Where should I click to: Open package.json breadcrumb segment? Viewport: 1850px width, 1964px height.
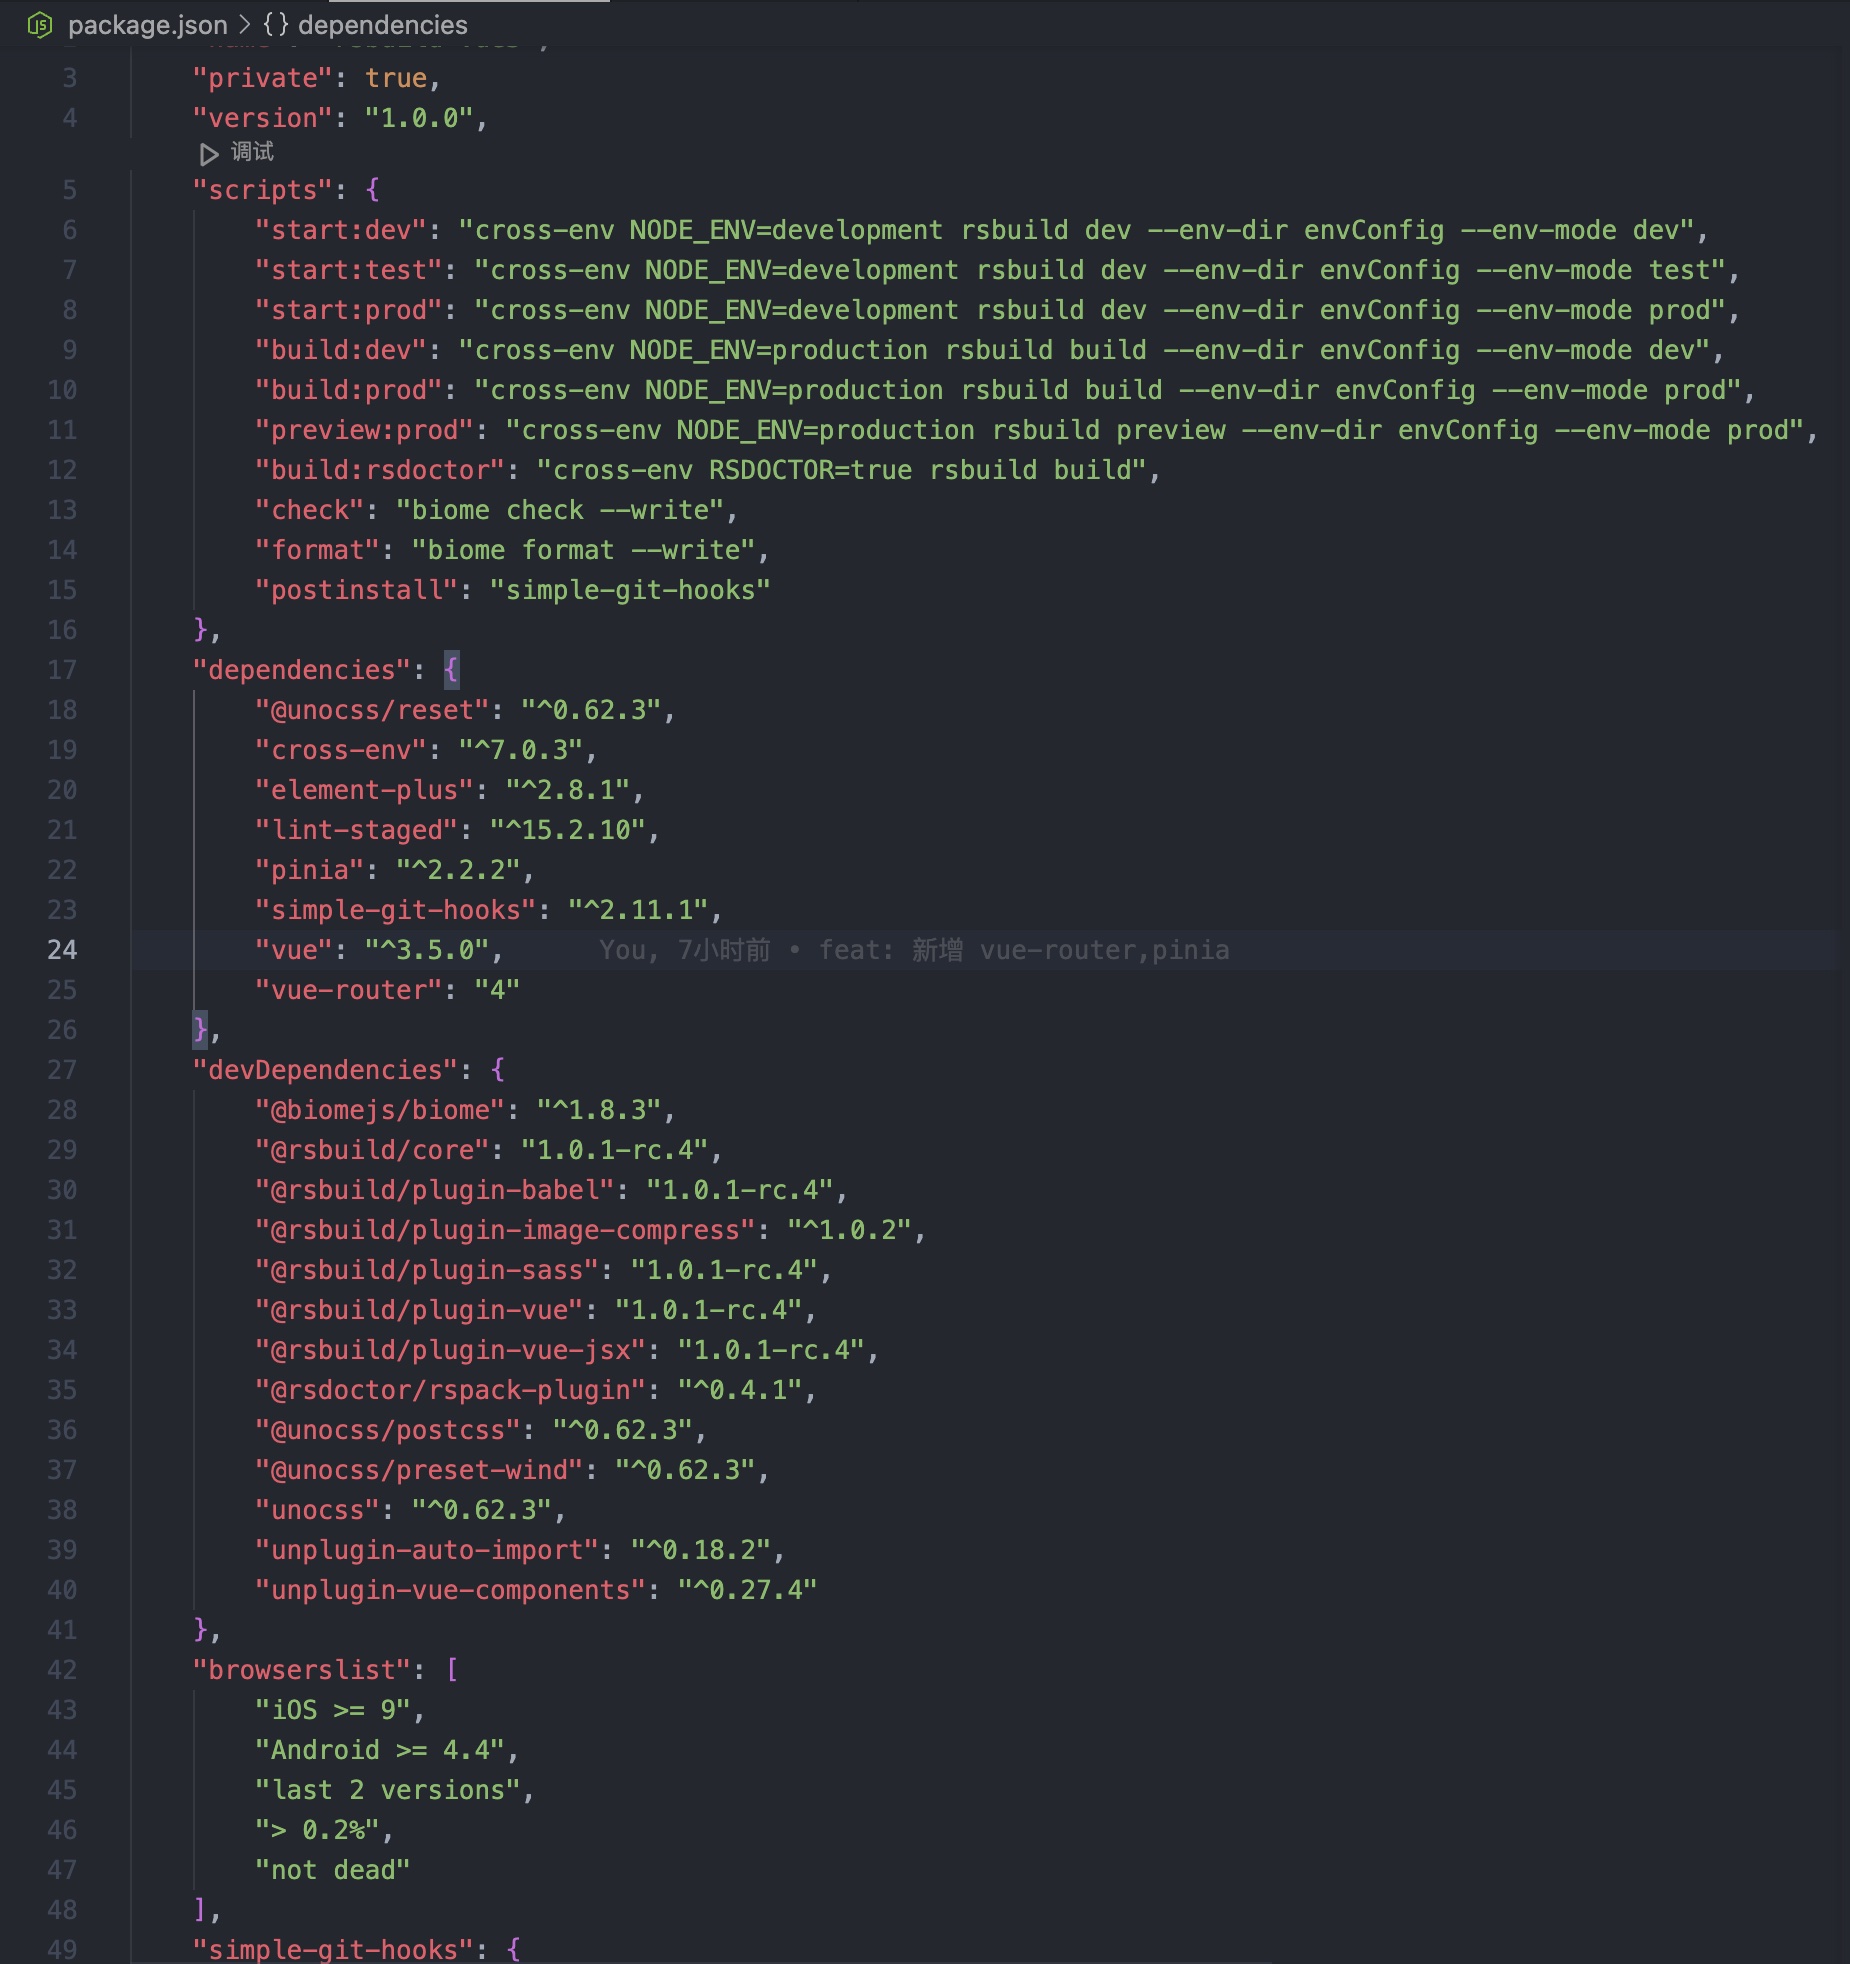point(148,25)
